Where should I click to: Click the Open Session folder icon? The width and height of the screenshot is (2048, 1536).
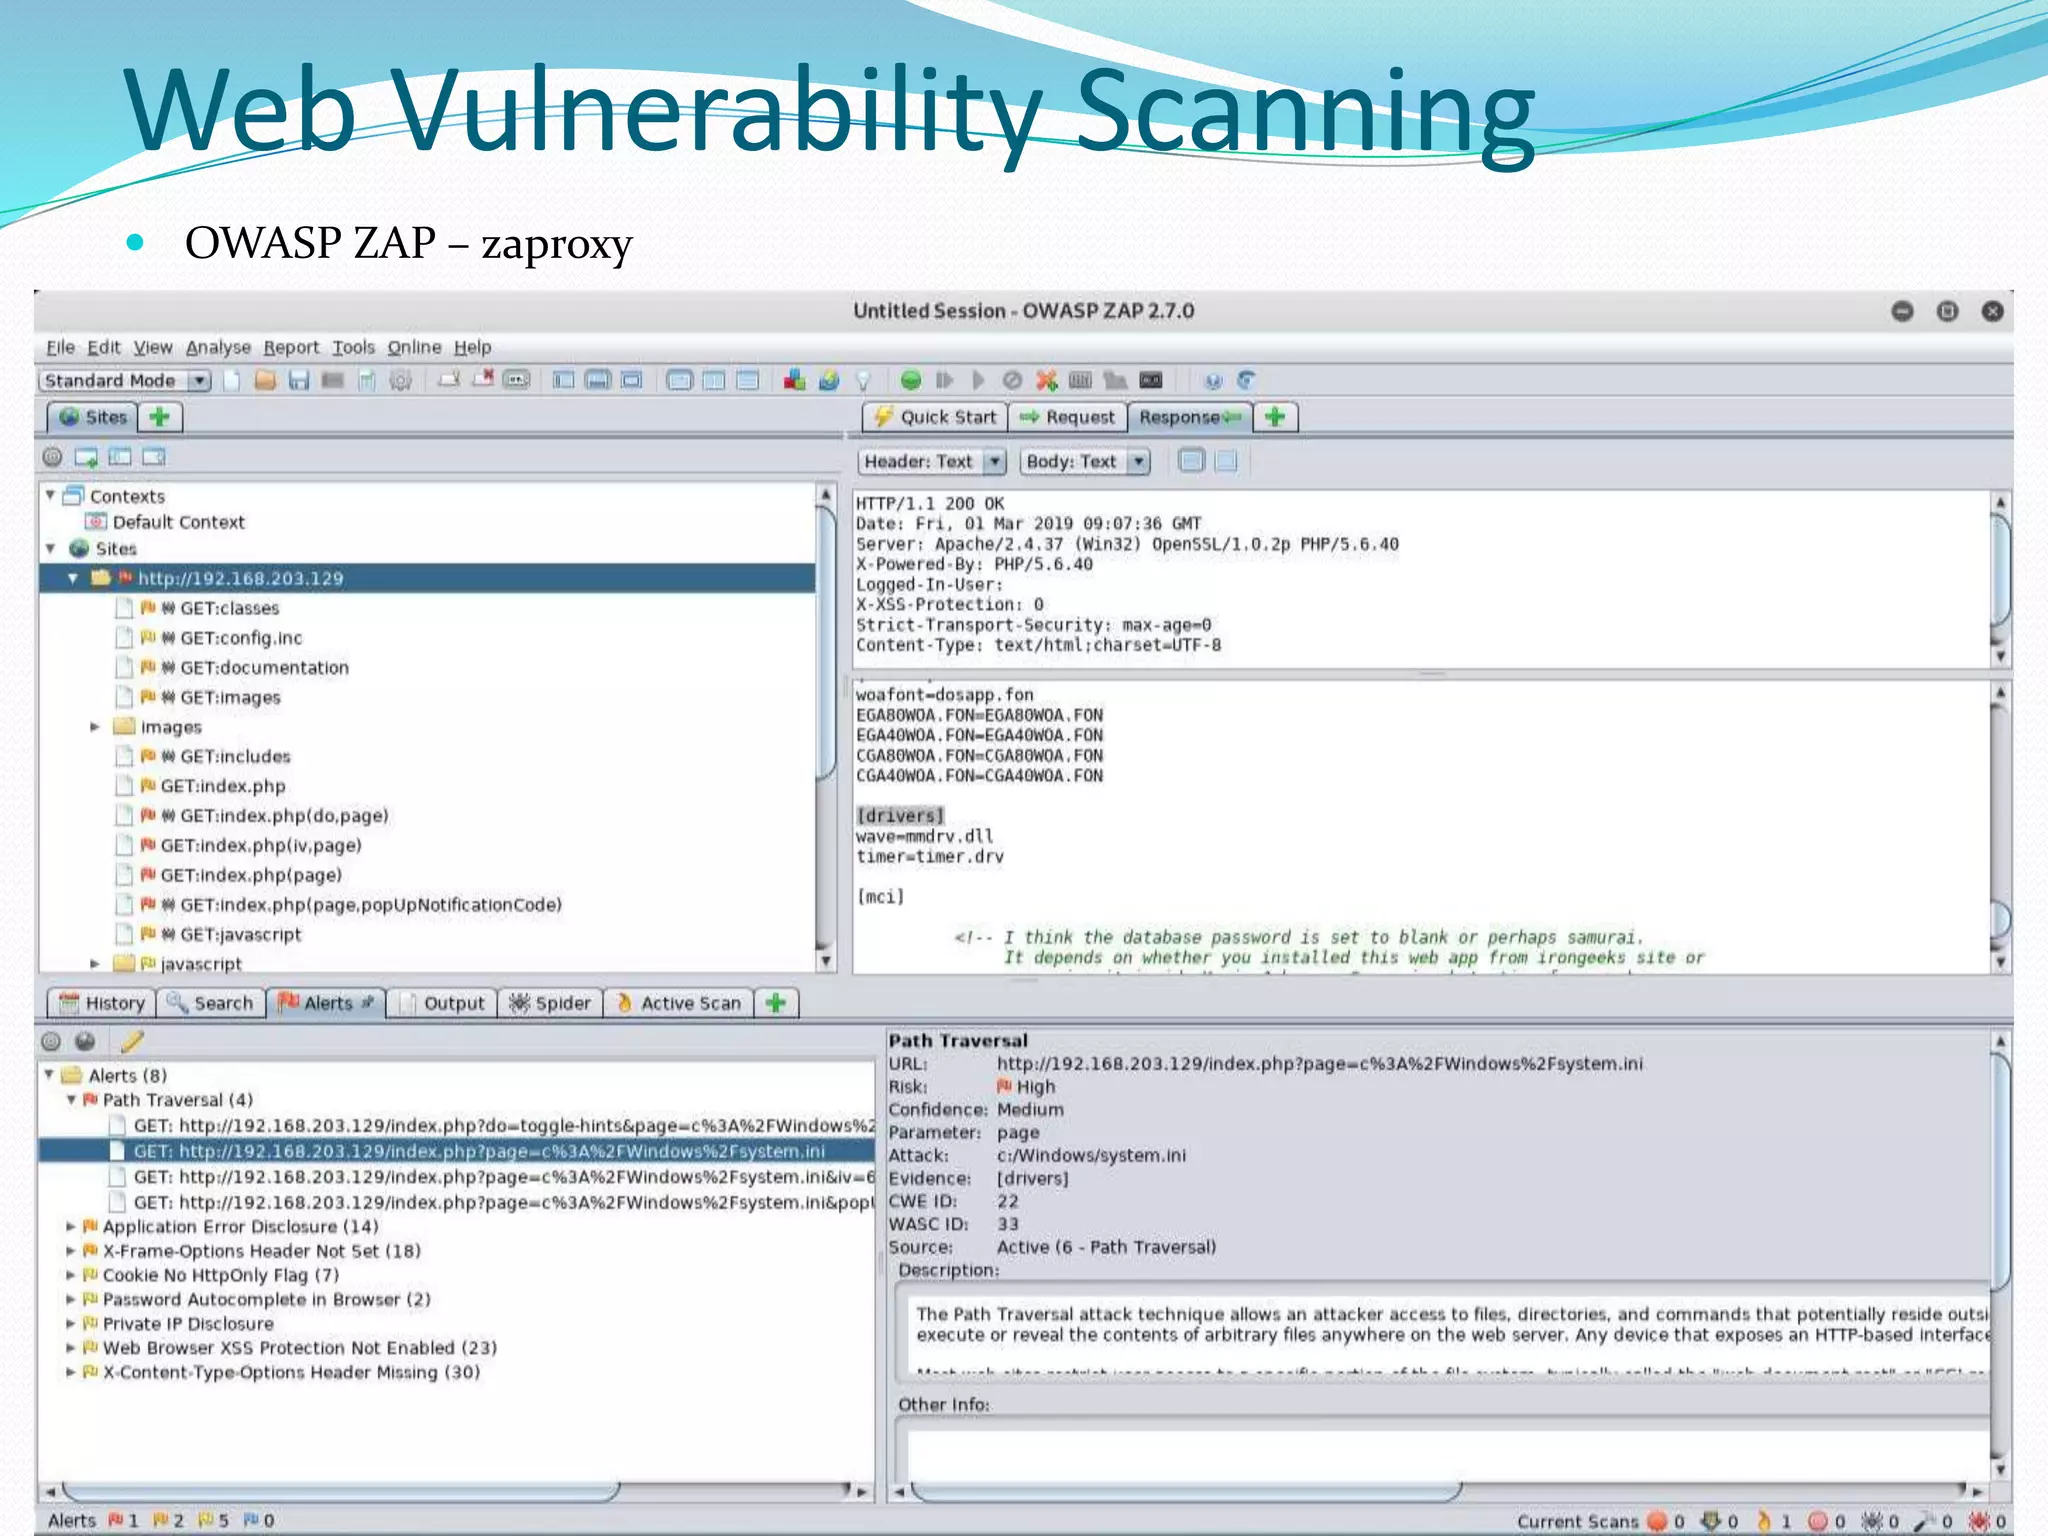265,380
